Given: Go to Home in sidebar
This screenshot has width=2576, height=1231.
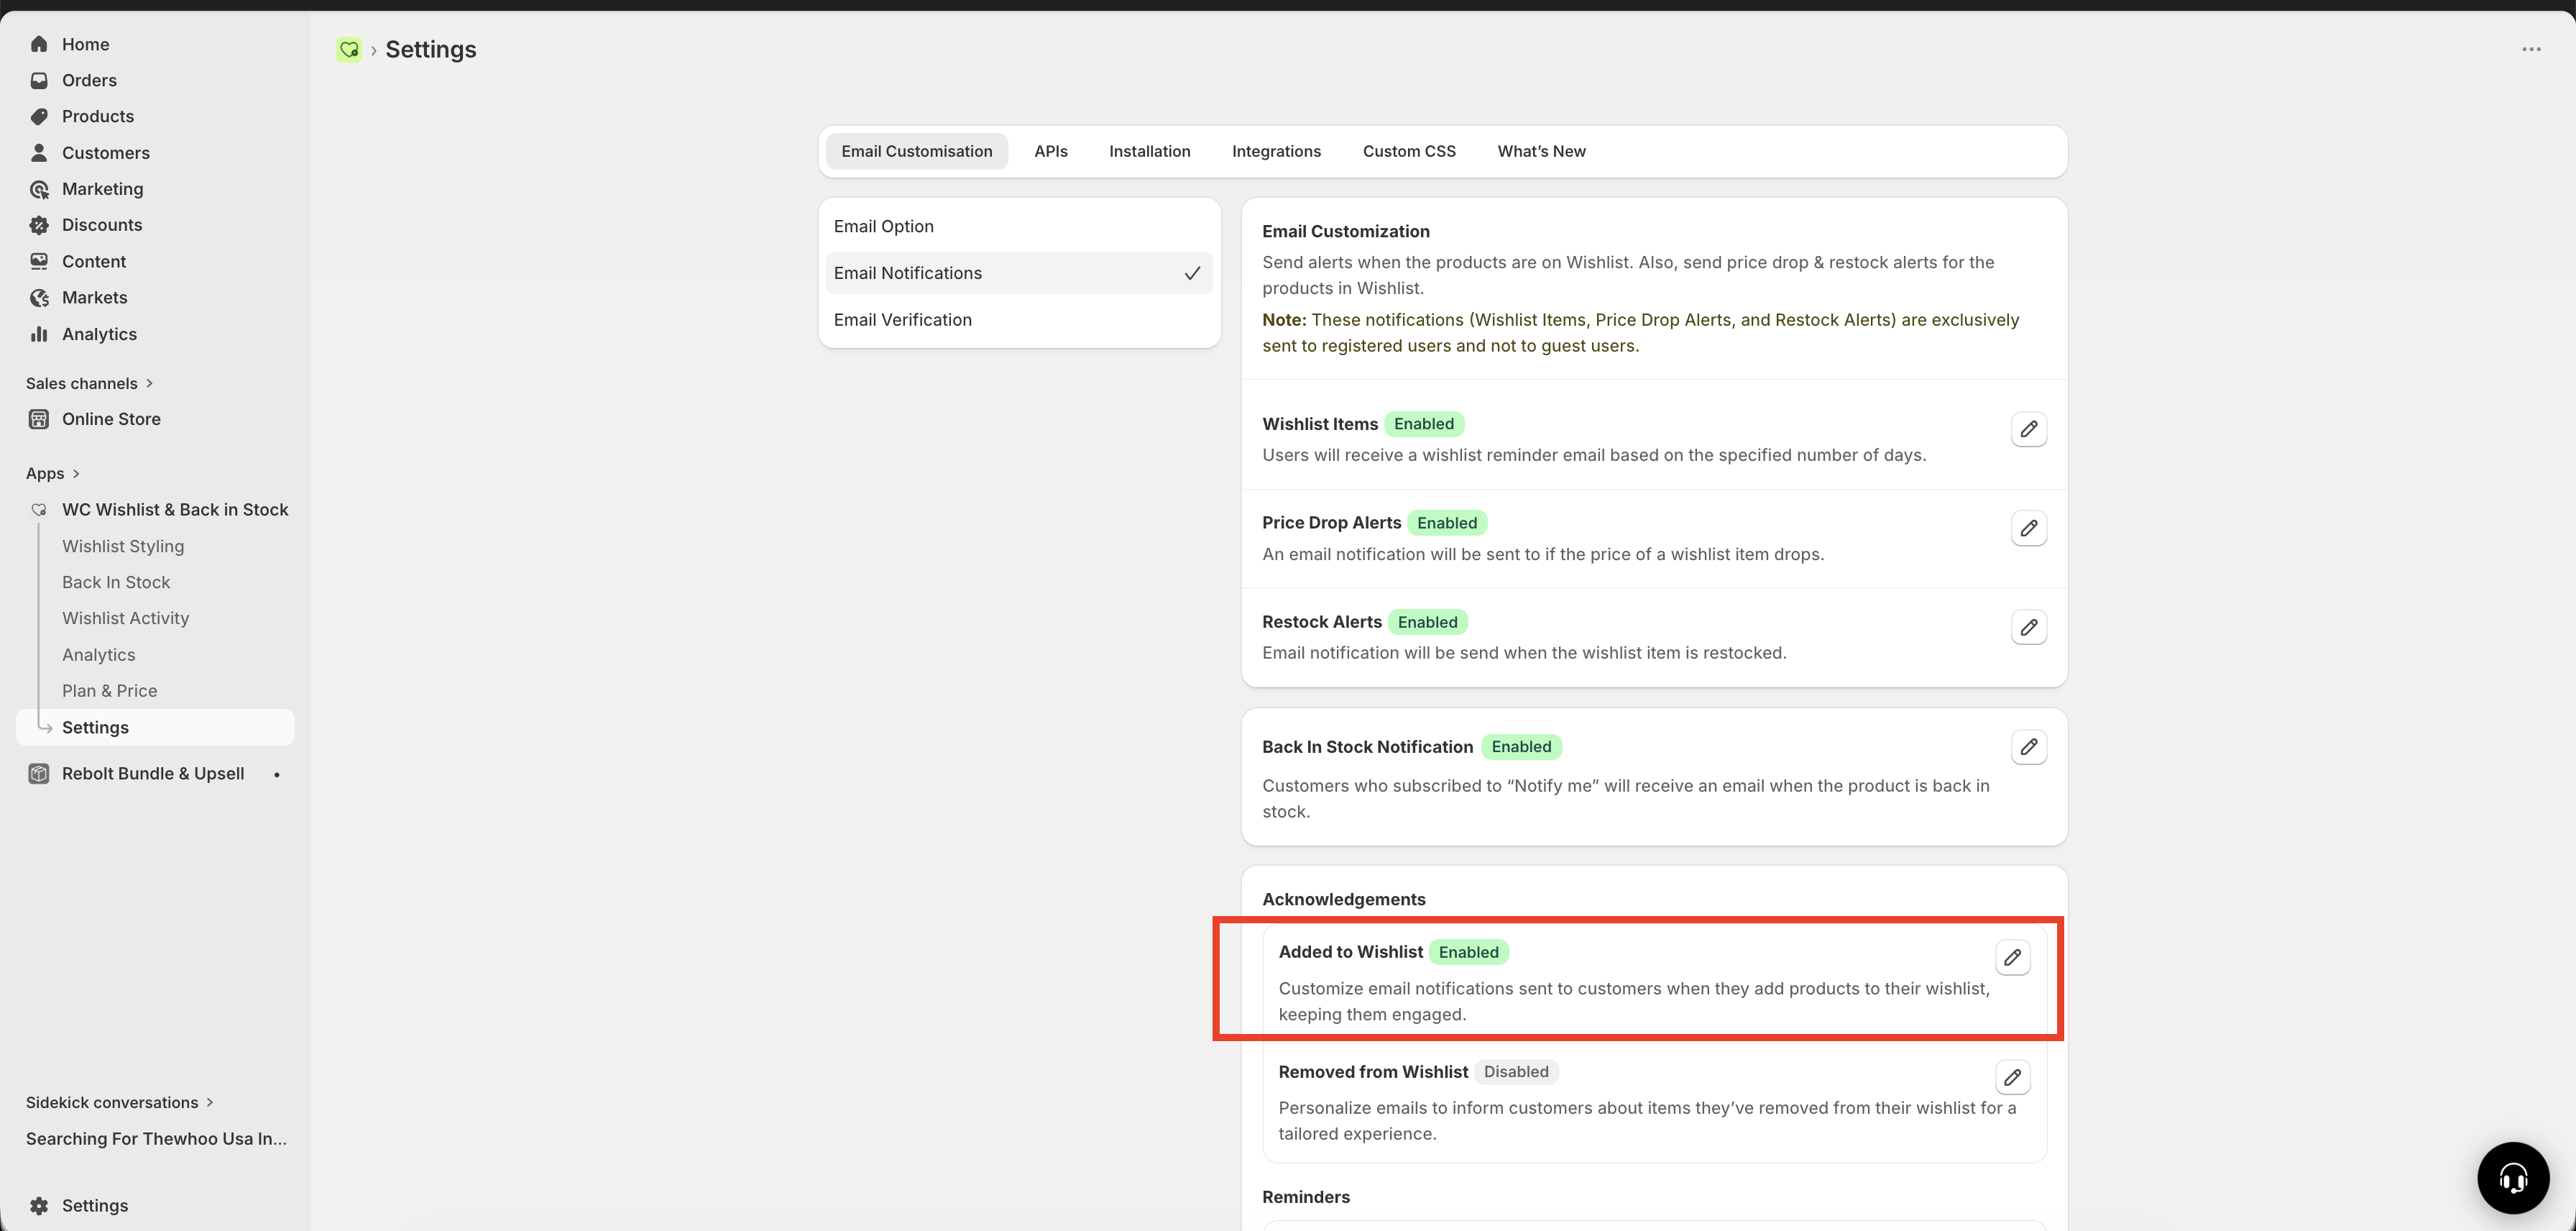Looking at the screenshot, I should click(85, 44).
